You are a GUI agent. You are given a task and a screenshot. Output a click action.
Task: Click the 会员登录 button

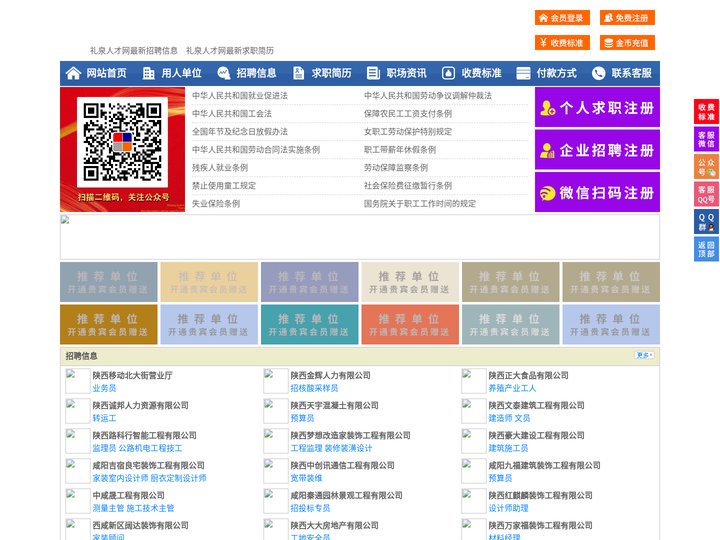point(562,18)
